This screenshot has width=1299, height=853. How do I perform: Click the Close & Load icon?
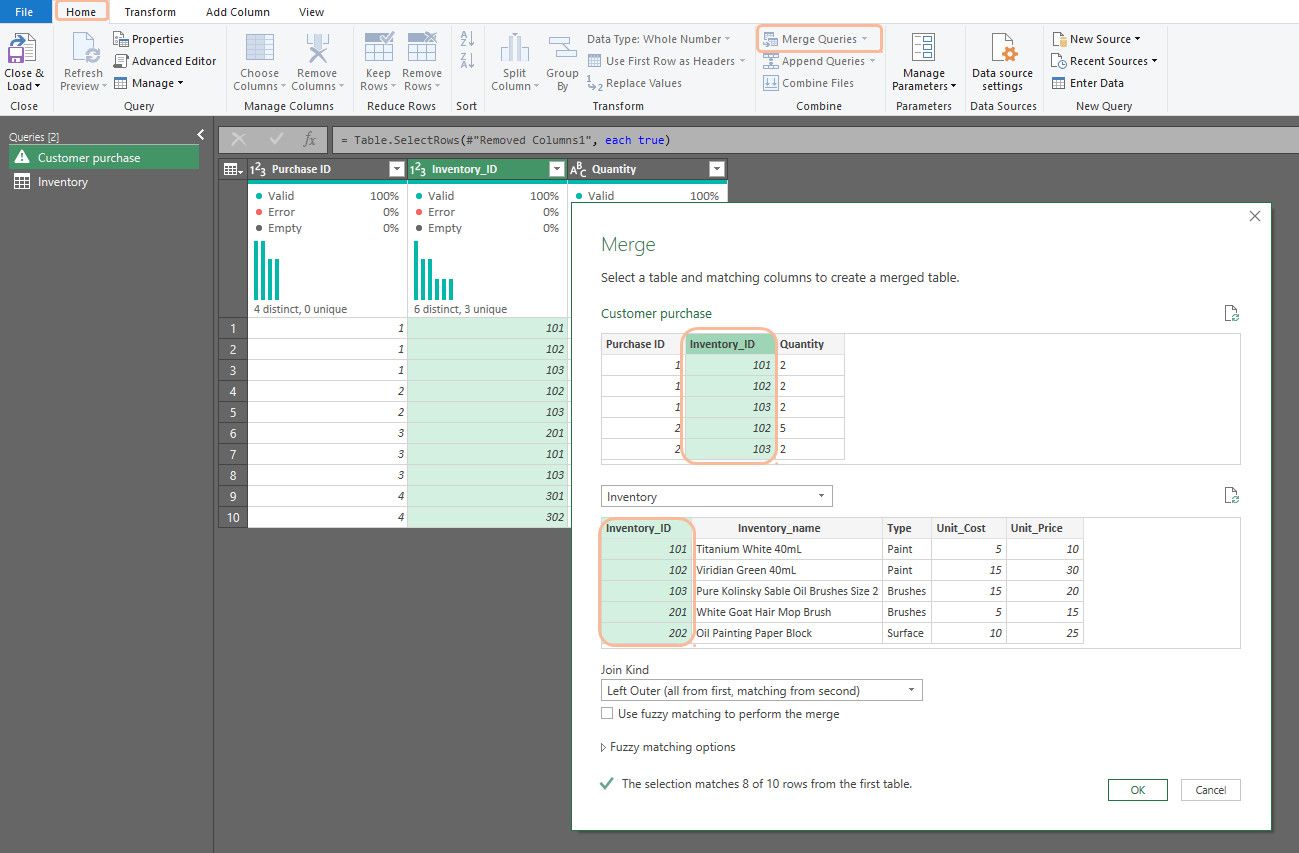[22, 49]
